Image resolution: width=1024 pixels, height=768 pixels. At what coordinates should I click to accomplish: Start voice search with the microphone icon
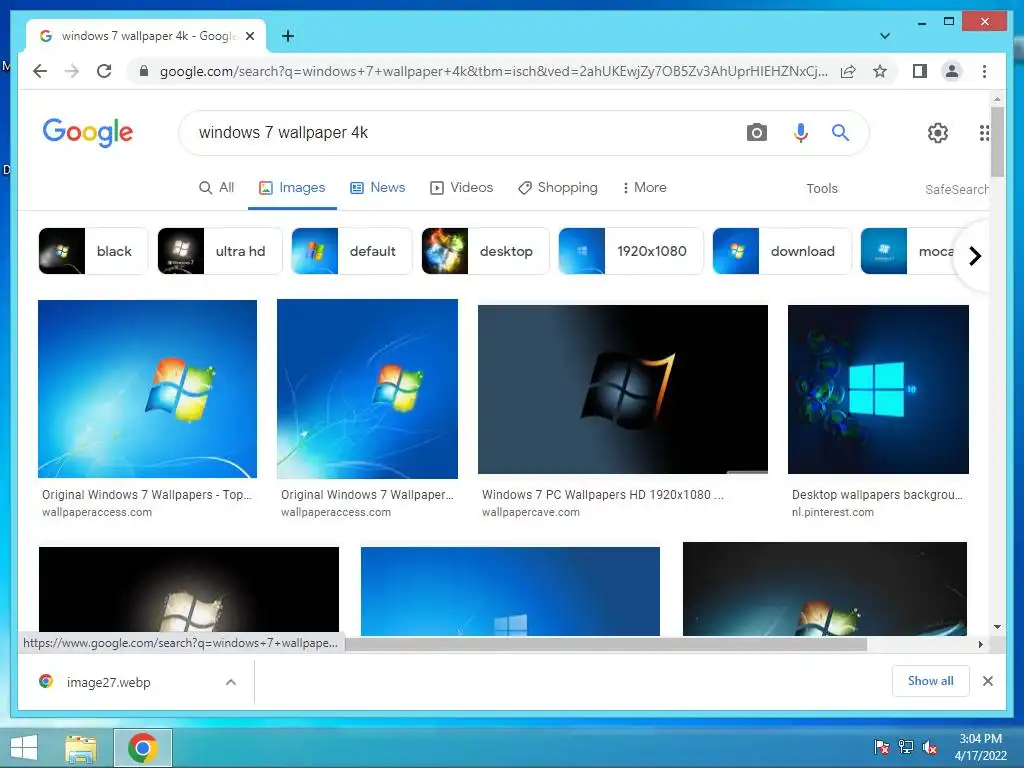click(x=801, y=133)
